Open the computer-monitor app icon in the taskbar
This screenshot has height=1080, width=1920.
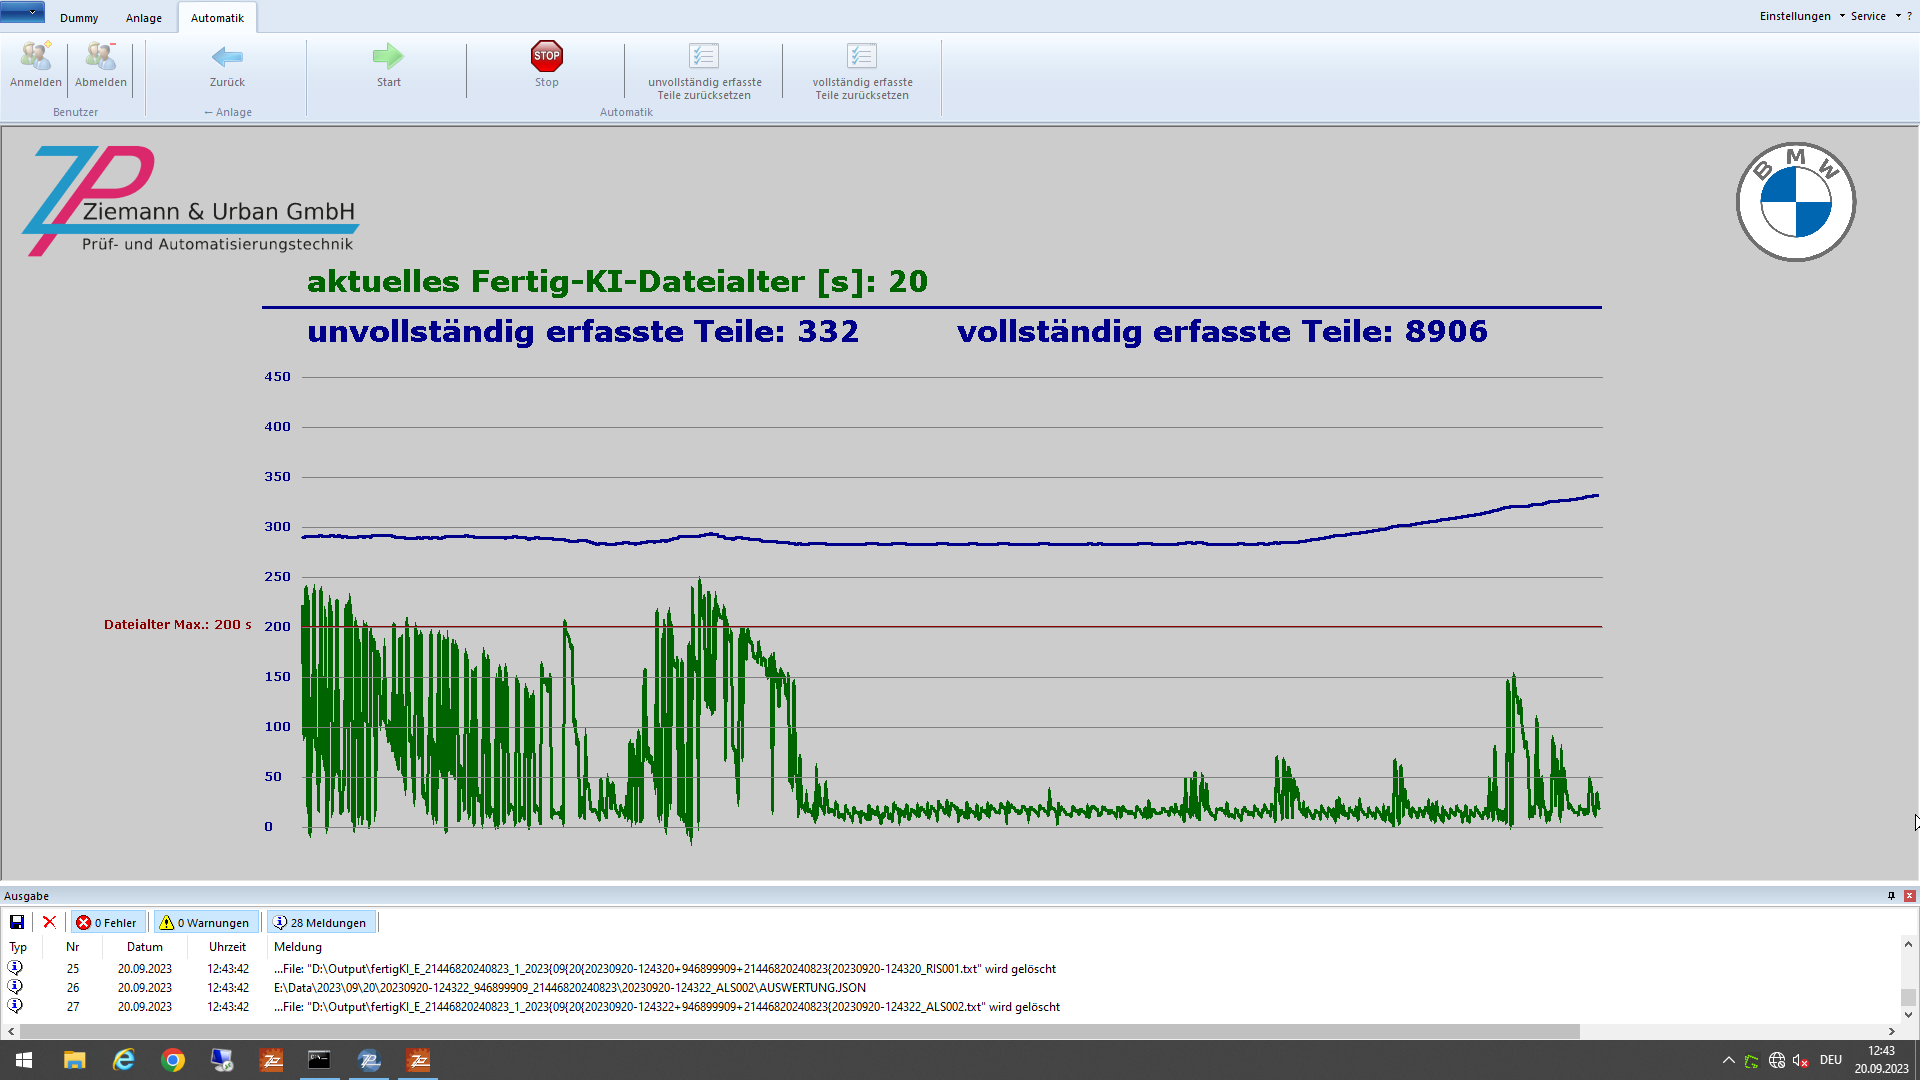pos(222,1060)
